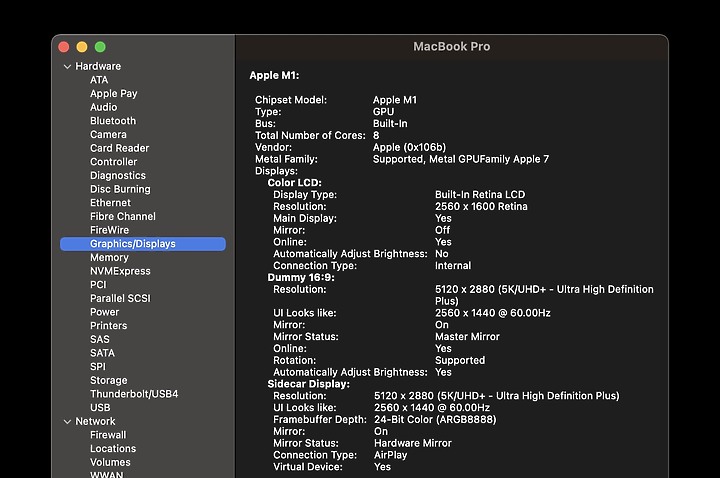
Task: Open the Audio hardware entry
Action: tap(103, 107)
